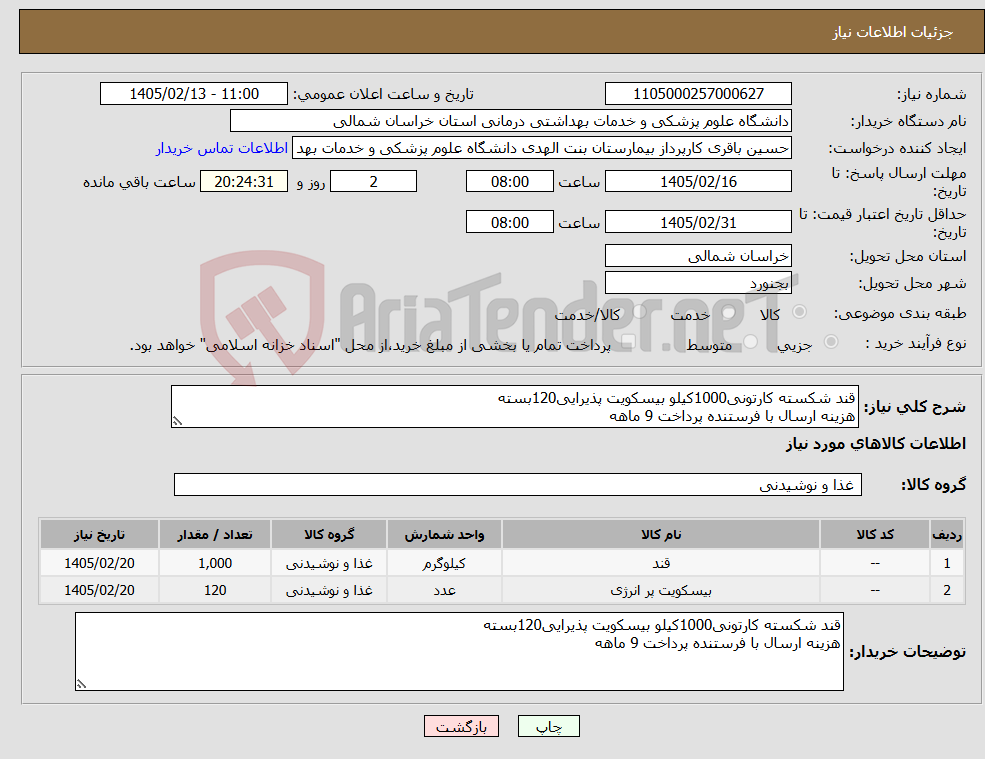Click the گروه کالا column header

pyautogui.click(x=329, y=534)
